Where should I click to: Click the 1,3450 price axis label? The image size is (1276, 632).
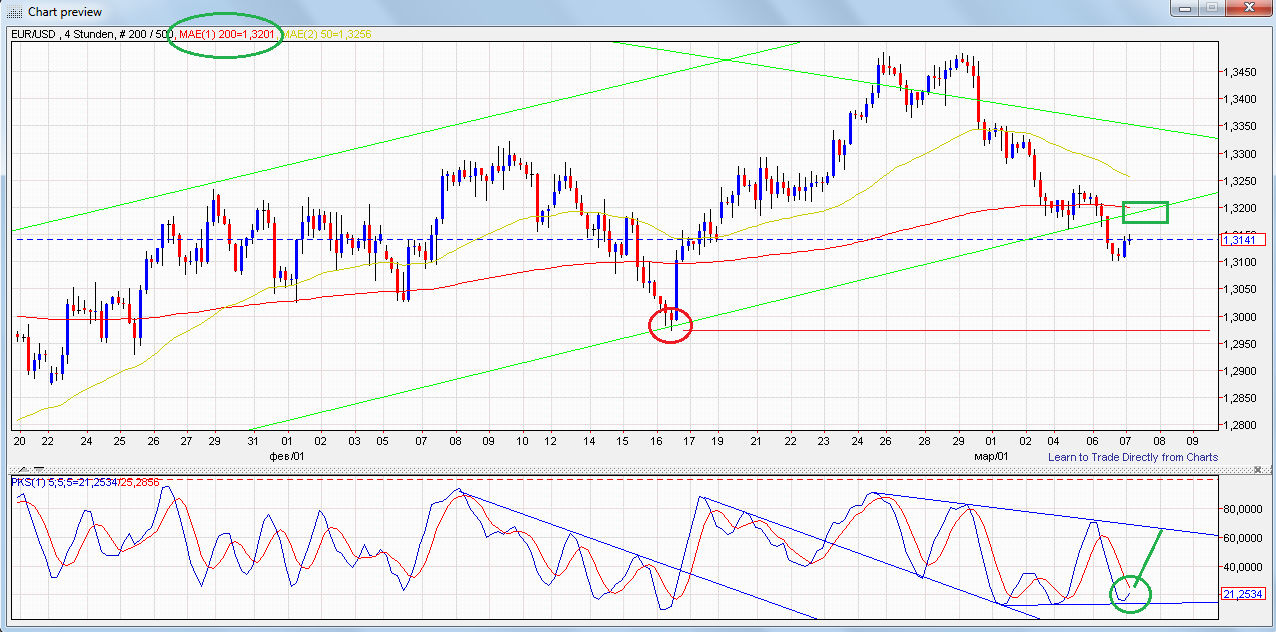1242,72
